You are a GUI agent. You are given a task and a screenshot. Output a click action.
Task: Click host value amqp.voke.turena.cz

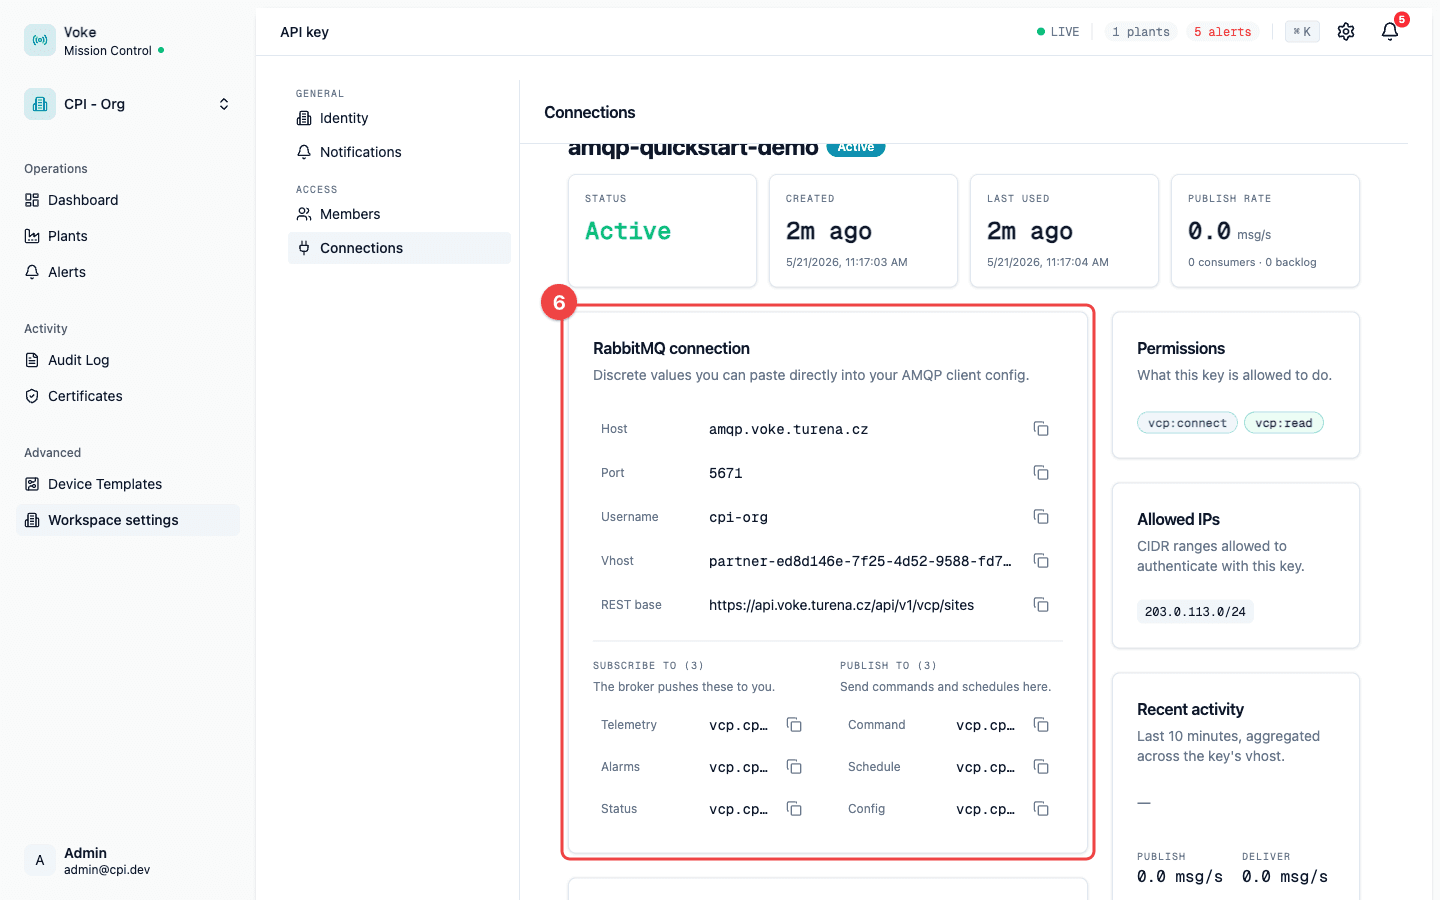point(788,429)
